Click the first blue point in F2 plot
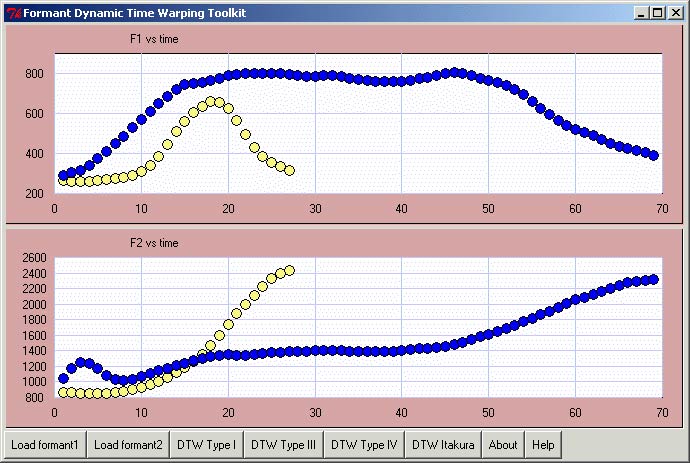The height and width of the screenshot is (463, 690). [63, 378]
